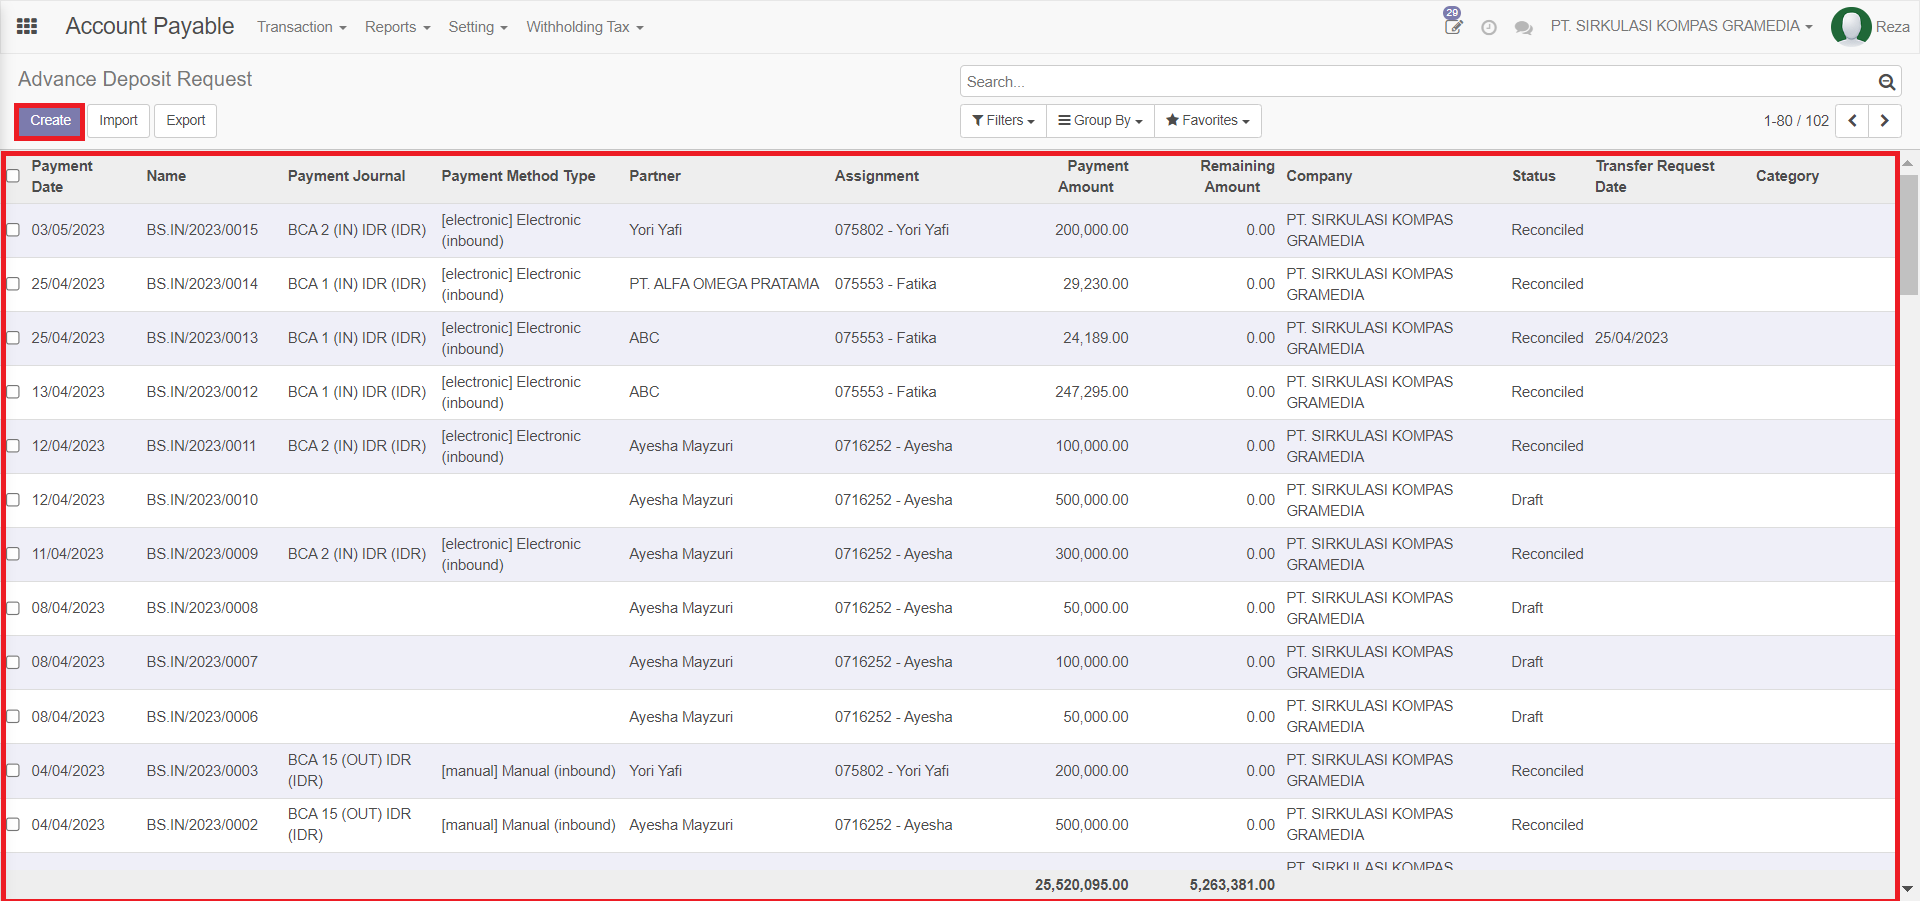Click the Create button
Viewport: 1920px width, 901px height.
pyautogui.click(x=50, y=121)
